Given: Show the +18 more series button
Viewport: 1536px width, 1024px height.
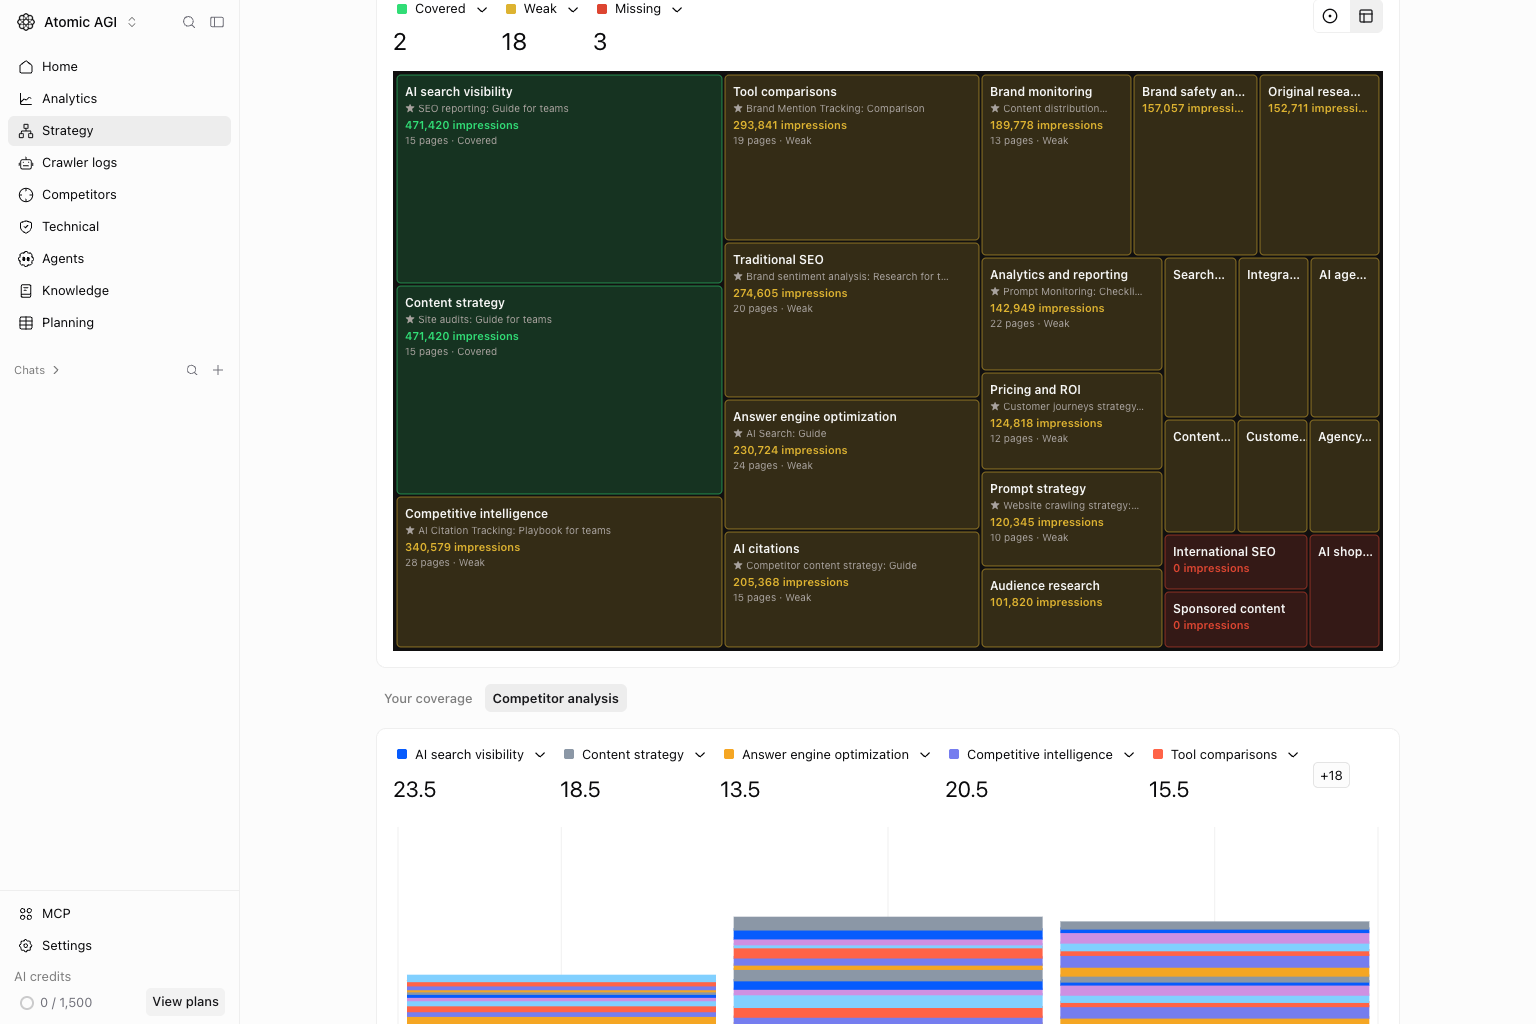Looking at the screenshot, I should (1331, 776).
